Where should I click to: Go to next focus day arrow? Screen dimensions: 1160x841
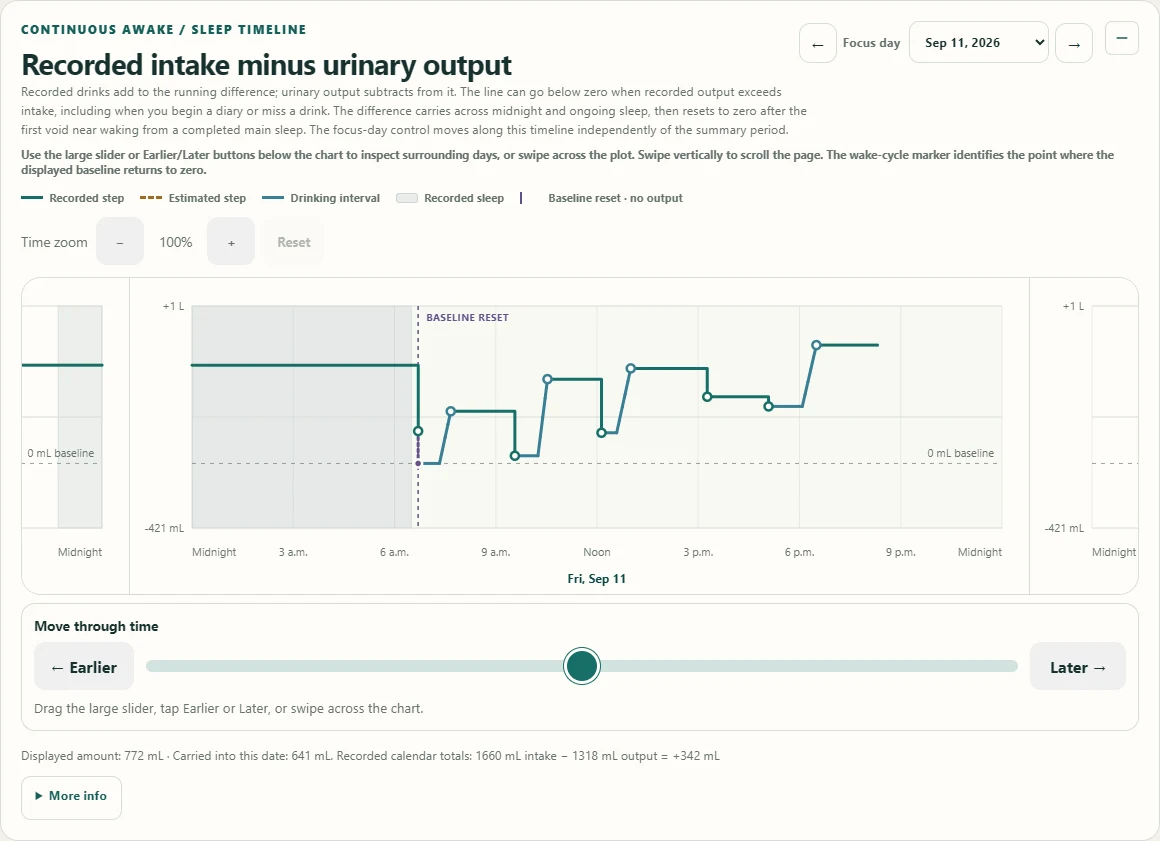pos(1074,43)
